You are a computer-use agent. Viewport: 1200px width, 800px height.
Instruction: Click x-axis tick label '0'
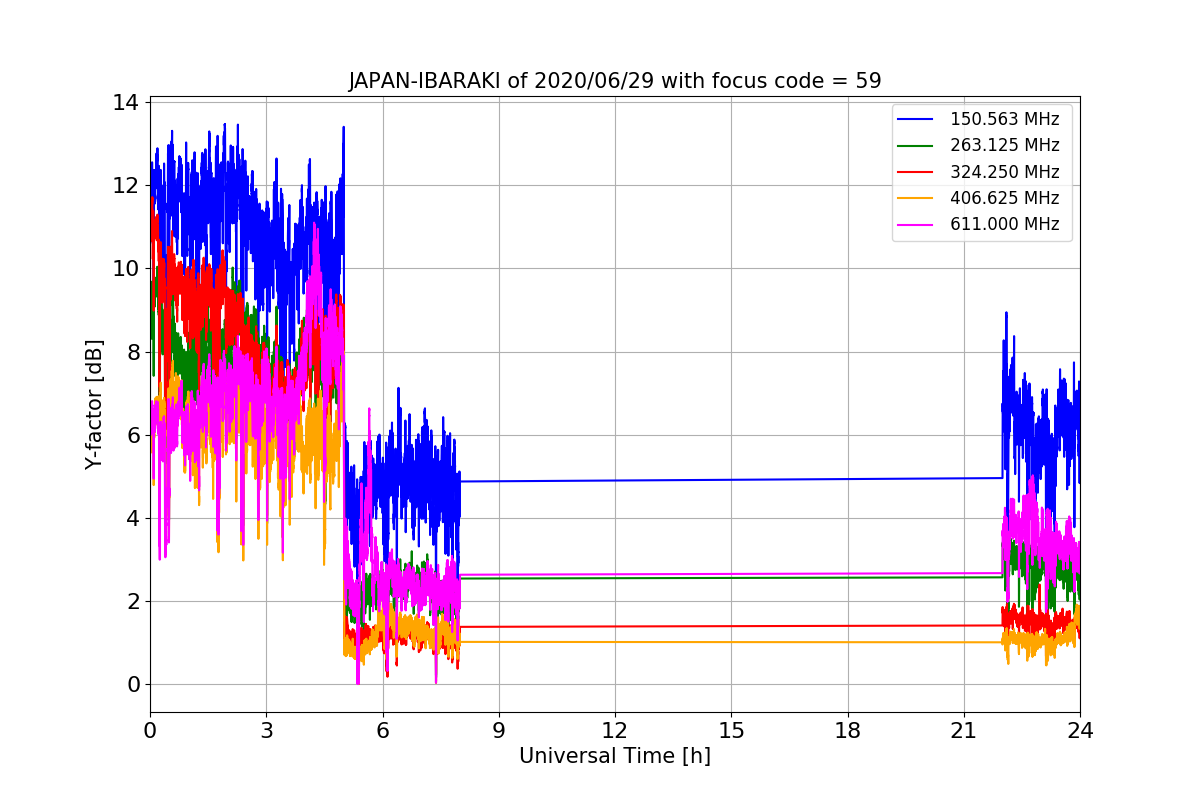(x=150, y=730)
